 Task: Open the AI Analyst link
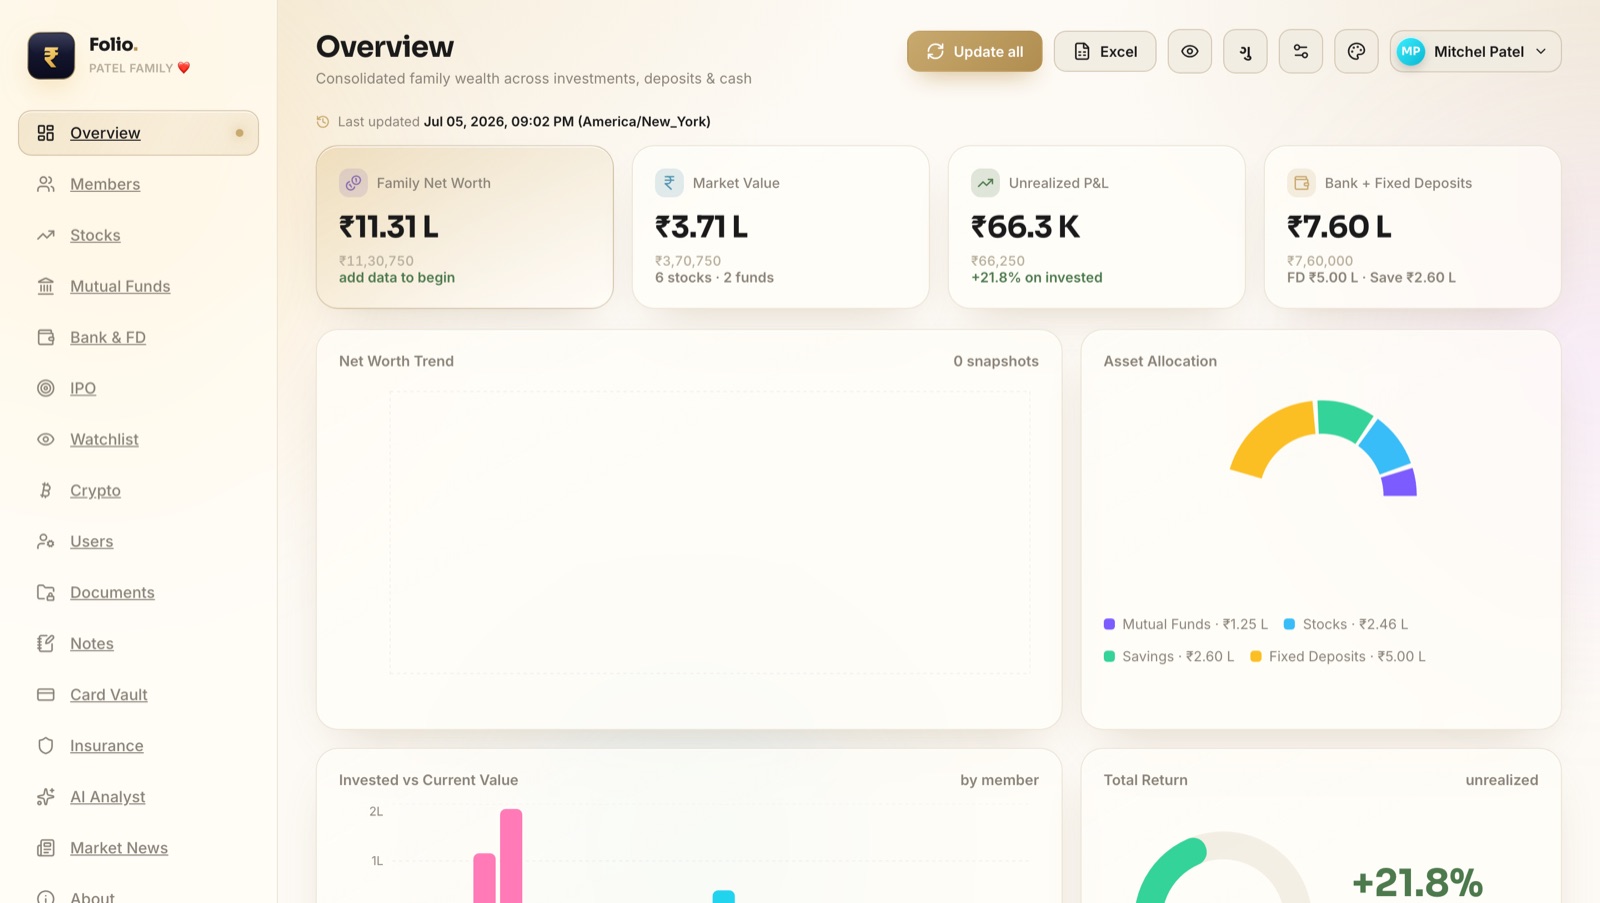(107, 796)
